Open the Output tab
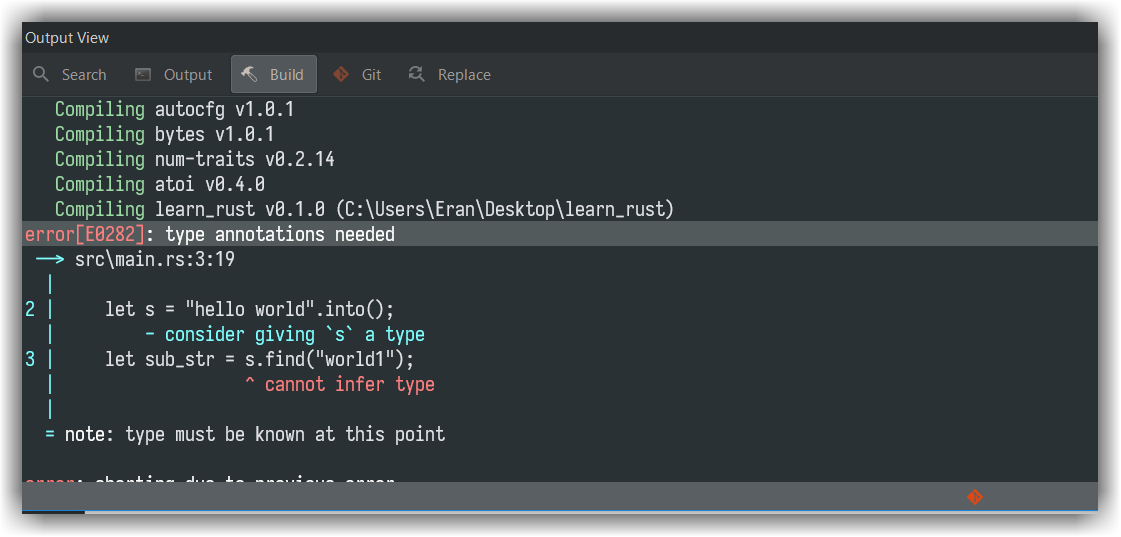This screenshot has width=1121, height=537. (x=174, y=74)
